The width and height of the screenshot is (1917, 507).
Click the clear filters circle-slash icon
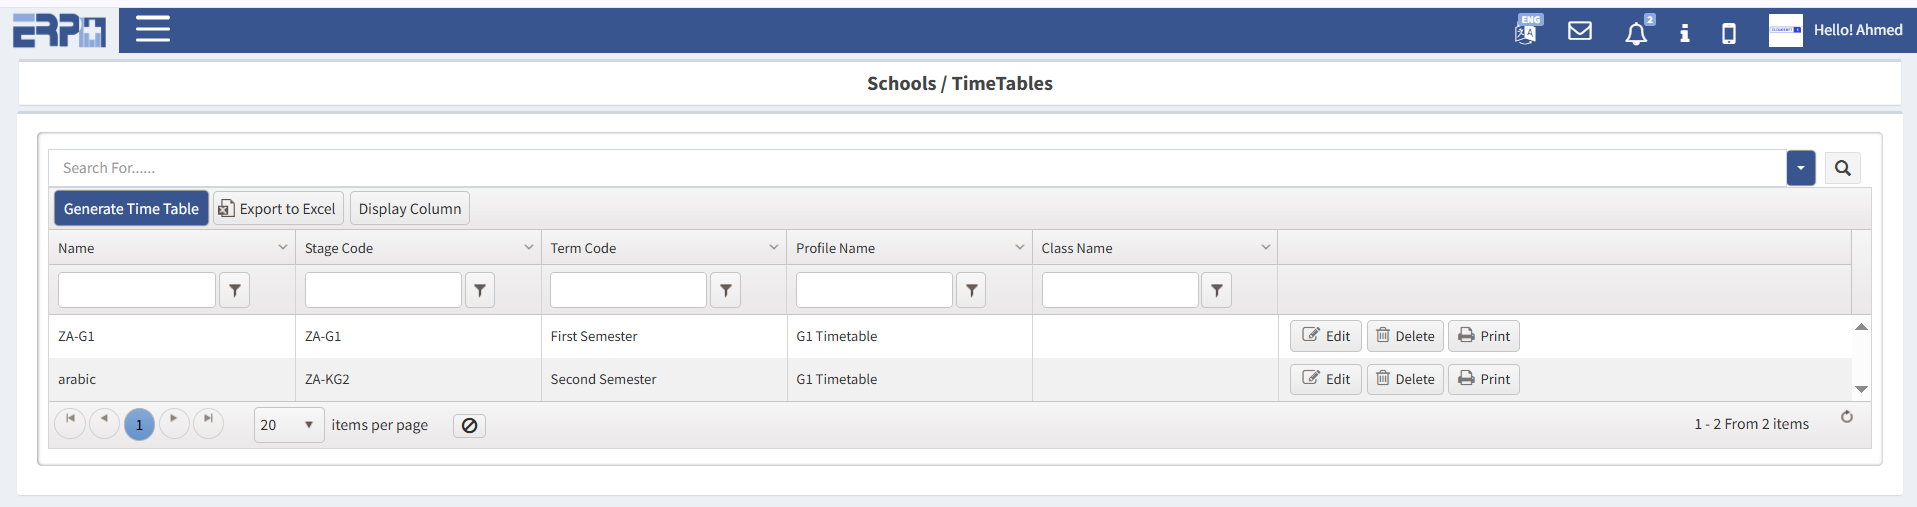[469, 426]
